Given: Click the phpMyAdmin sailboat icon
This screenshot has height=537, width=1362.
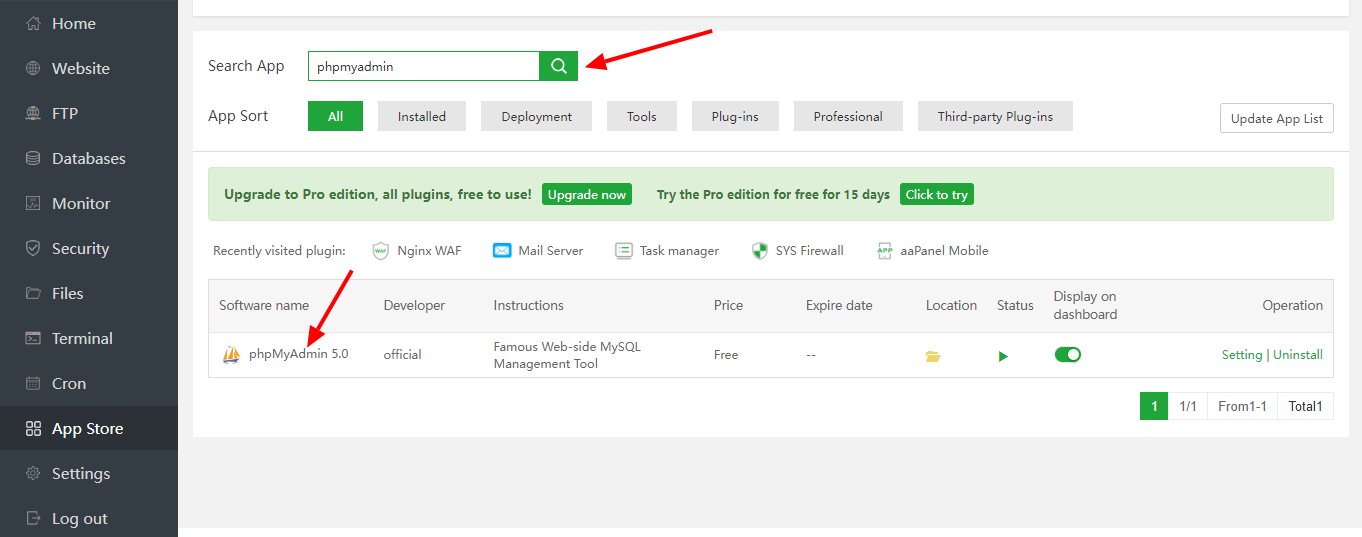Looking at the screenshot, I should tap(231, 354).
